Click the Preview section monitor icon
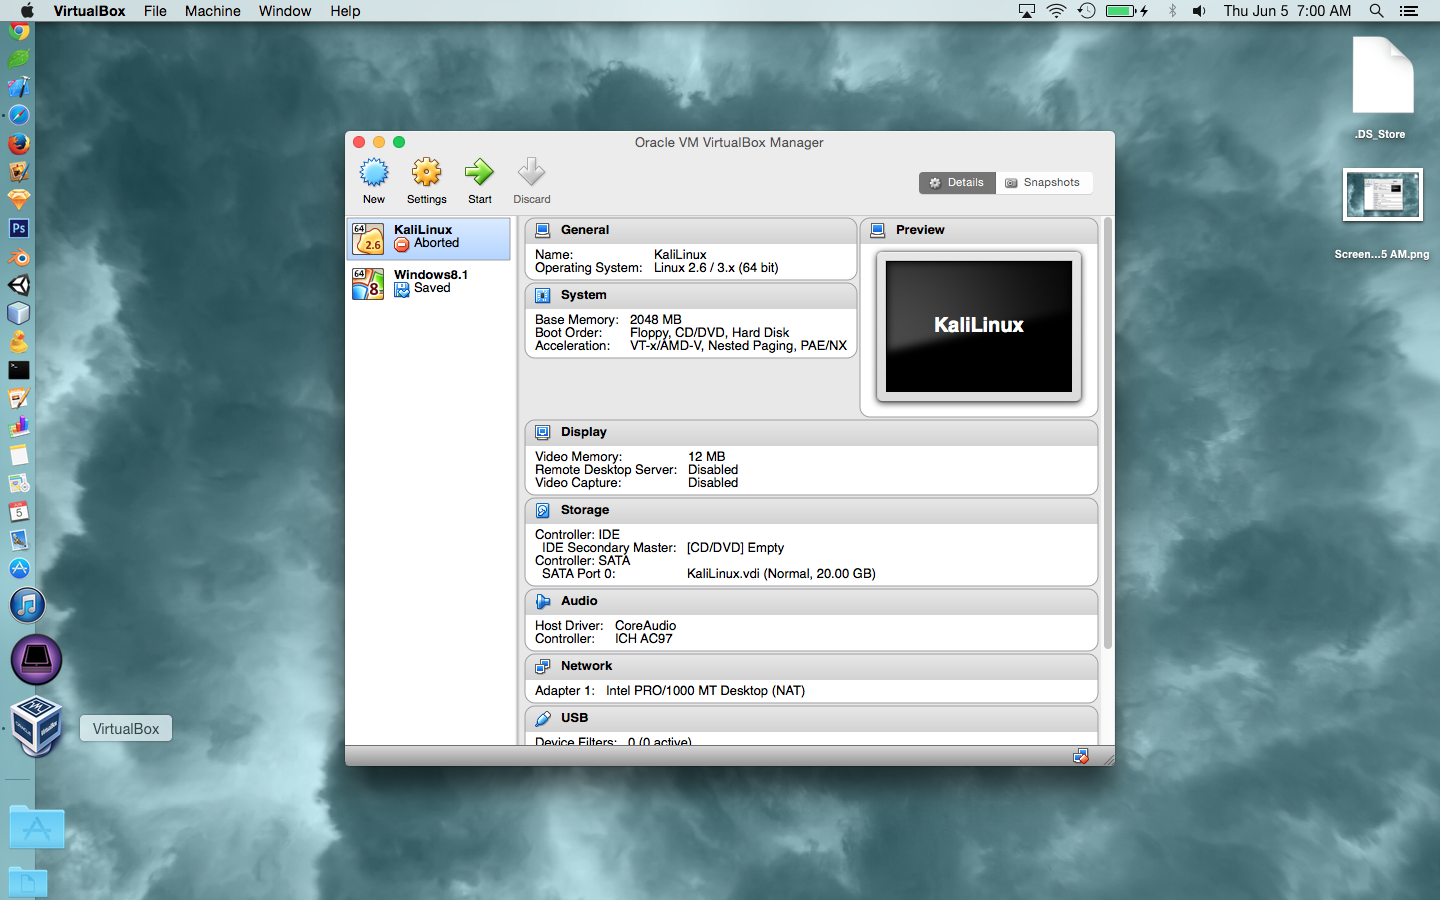The width and height of the screenshot is (1440, 900). coord(878,230)
